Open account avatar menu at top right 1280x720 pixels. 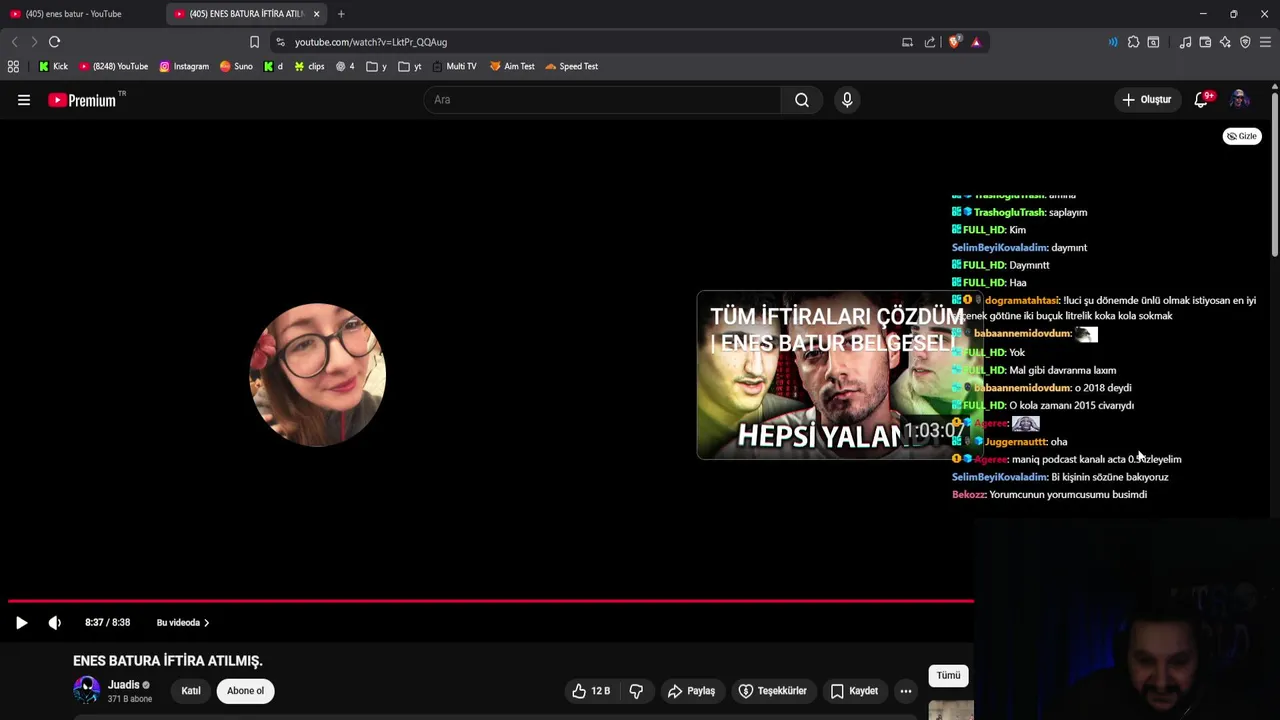point(1240,100)
